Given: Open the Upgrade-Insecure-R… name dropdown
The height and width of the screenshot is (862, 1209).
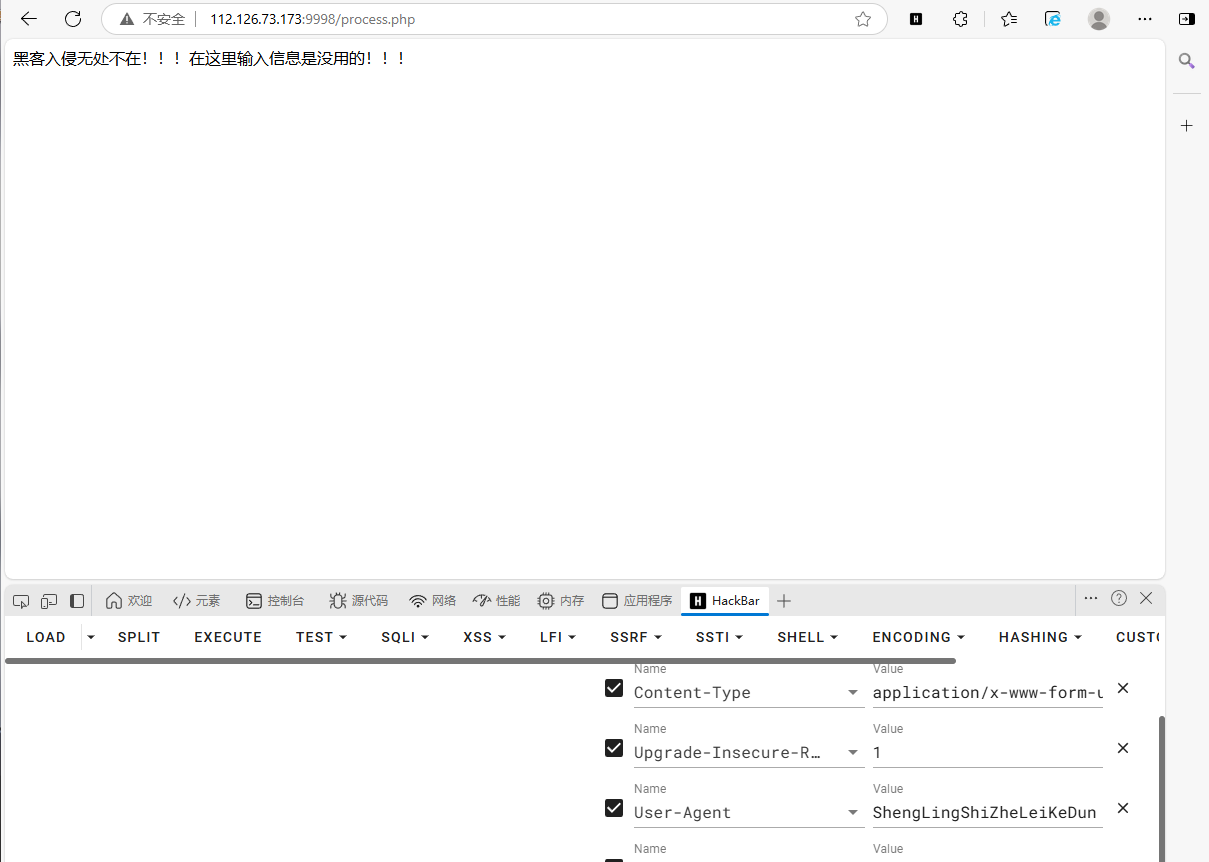Looking at the screenshot, I should [x=853, y=753].
